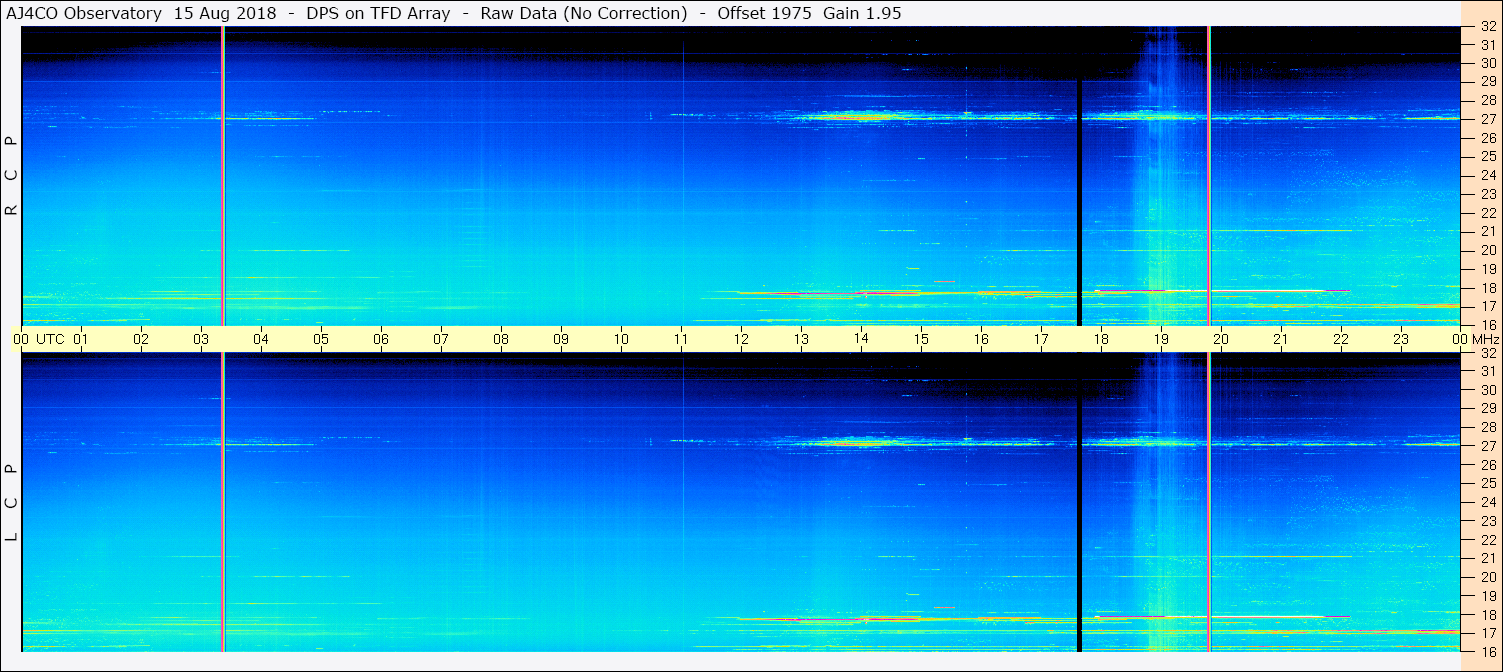Screen dimensions: 1503x672
Task: Click hour label 19 on time axis
Action: (1161, 339)
